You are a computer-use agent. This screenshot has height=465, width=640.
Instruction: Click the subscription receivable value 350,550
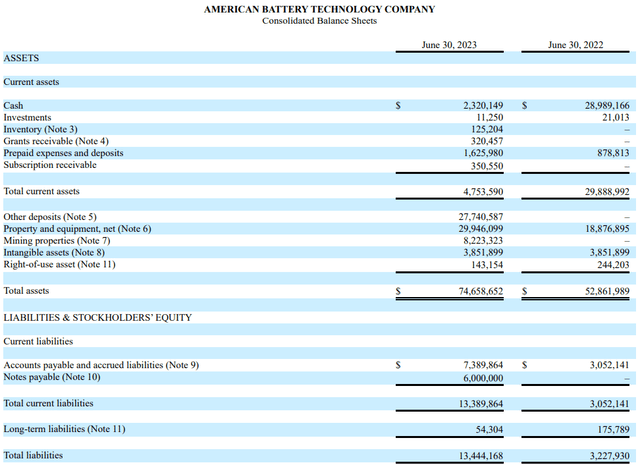click(487, 166)
